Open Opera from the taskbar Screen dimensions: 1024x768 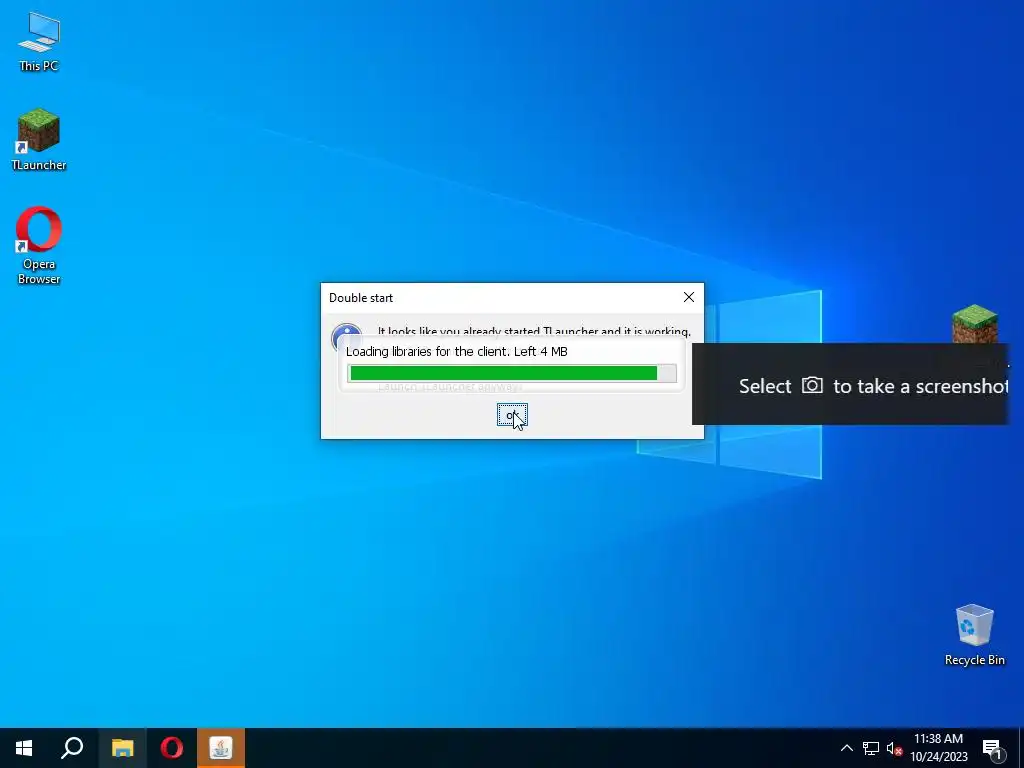click(x=172, y=748)
